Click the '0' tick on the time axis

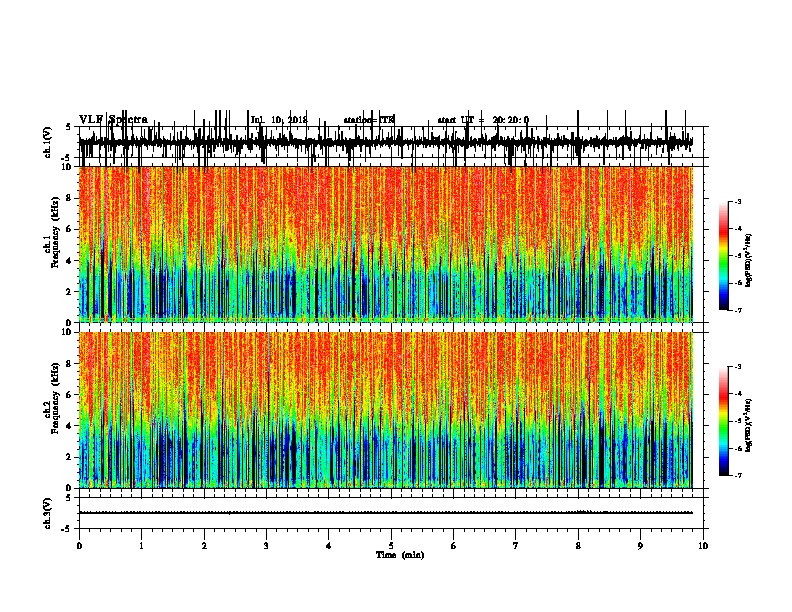[x=79, y=546]
